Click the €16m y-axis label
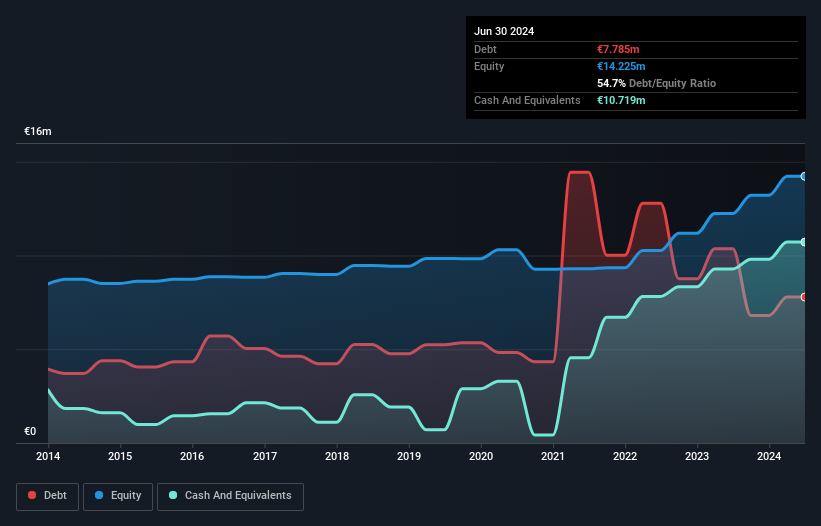 (x=38, y=131)
